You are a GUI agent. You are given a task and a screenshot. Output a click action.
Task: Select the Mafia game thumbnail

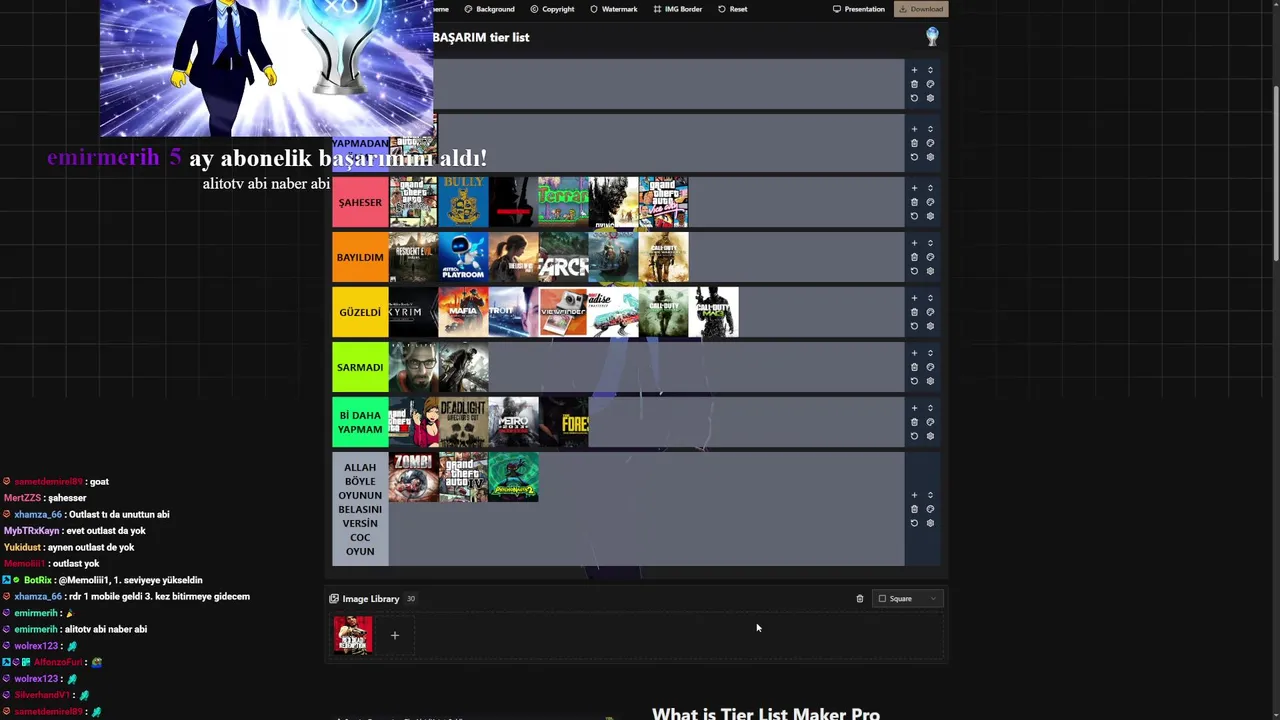click(x=463, y=312)
